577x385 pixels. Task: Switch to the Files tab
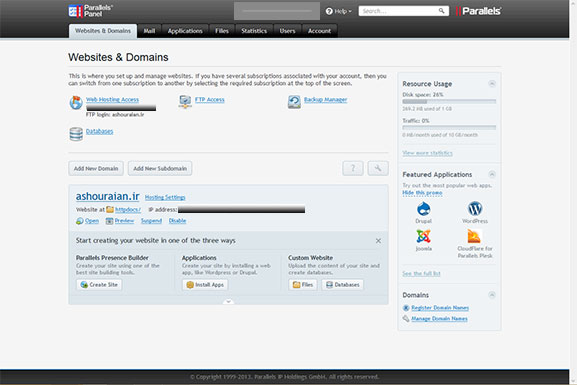point(222,31)
